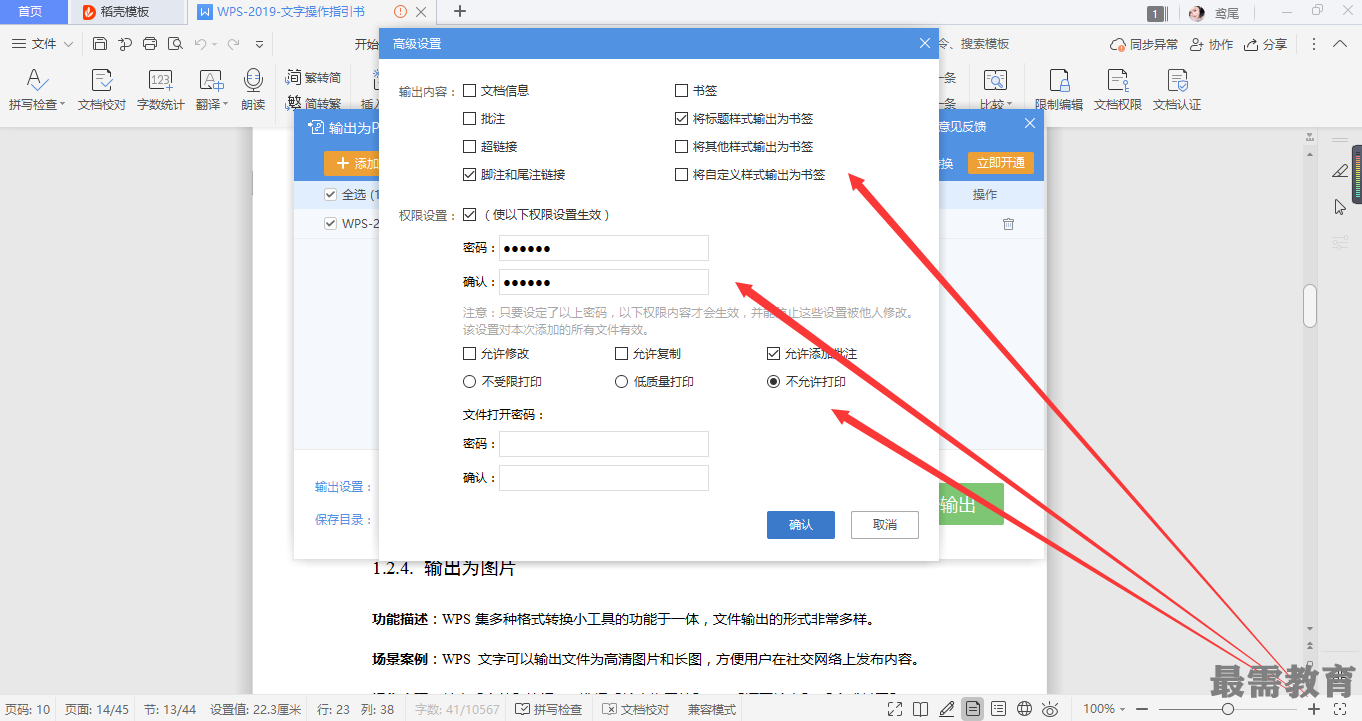Uncheck 将标题样式输出为书签

coord(681,118)
